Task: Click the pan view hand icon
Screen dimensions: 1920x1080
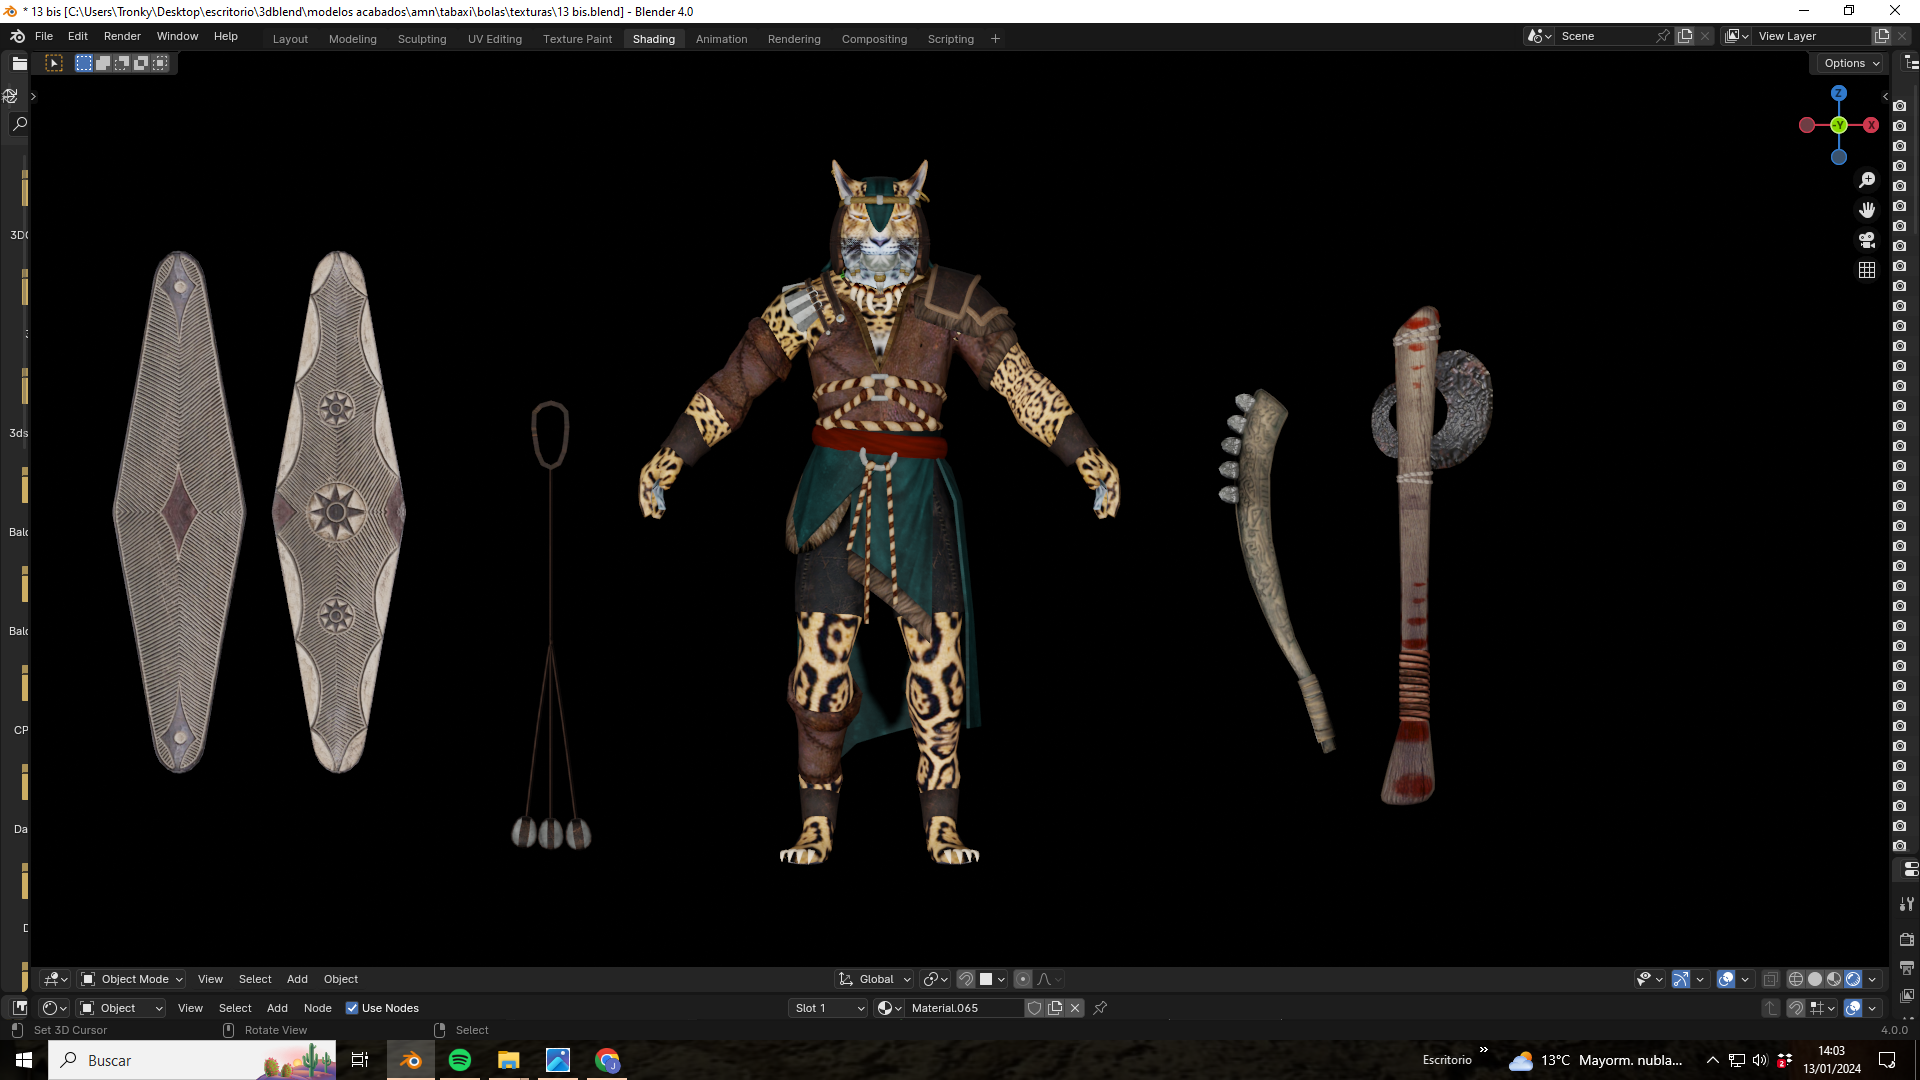Action: (1867, 210)
